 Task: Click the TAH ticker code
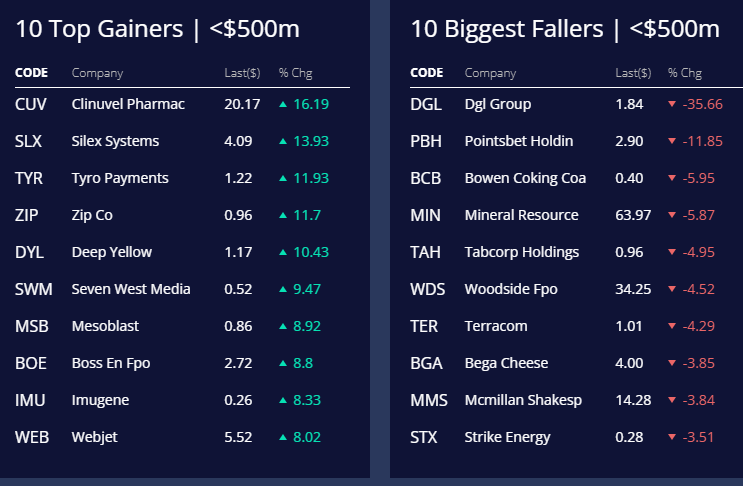point(425,252)
